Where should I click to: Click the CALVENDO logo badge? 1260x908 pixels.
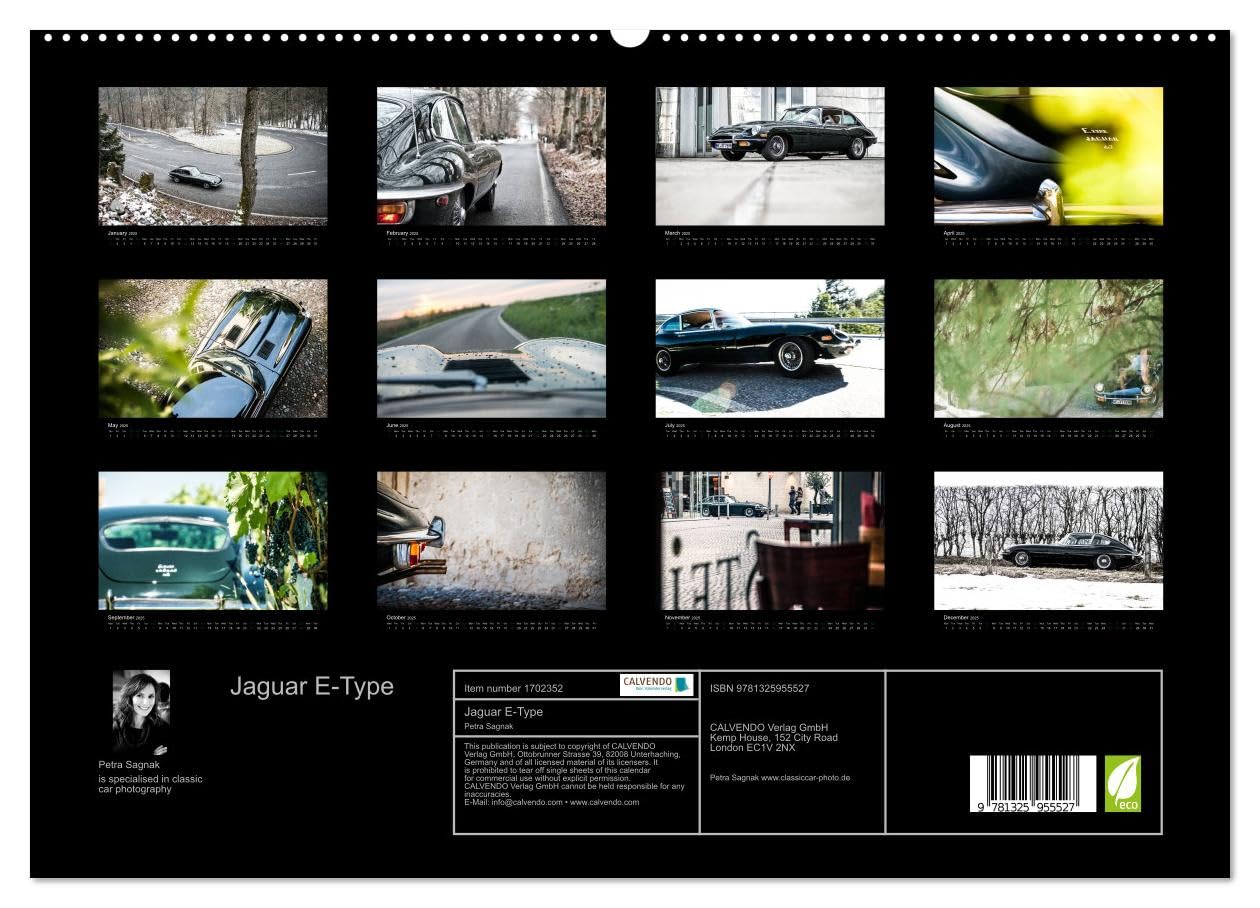pos(656,685)
